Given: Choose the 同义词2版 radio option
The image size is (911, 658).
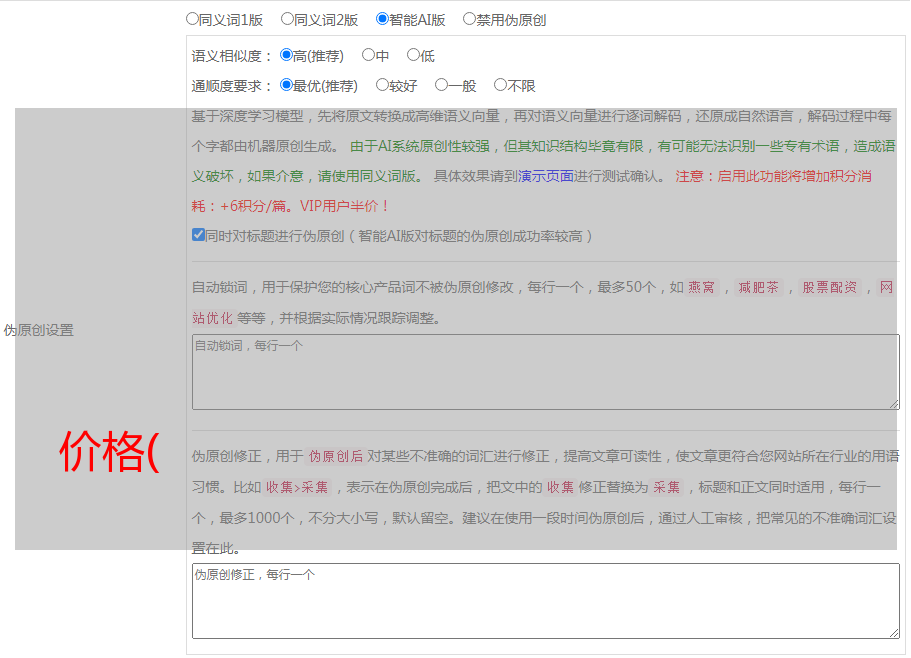Looking at the screenshot, I should (288, 19).
